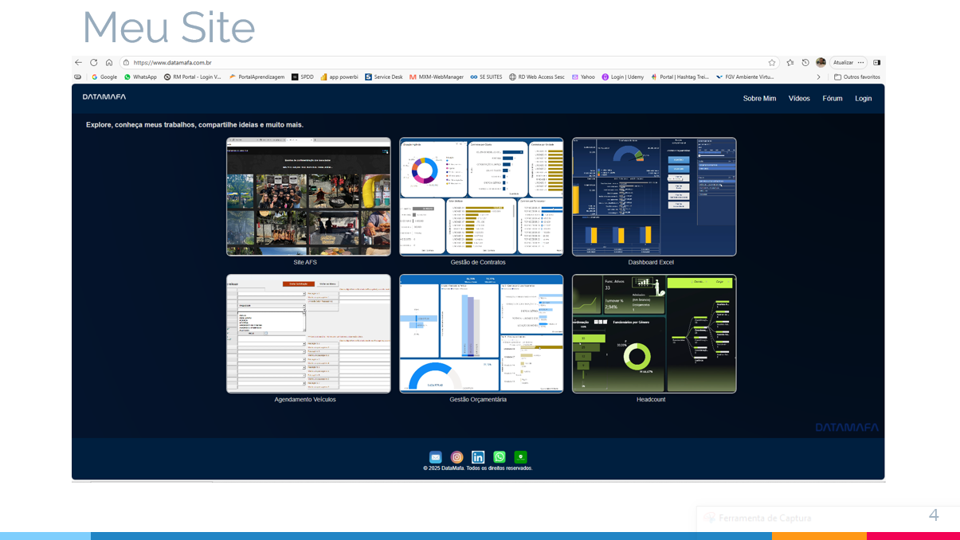Click the browser back arrow

click(x=79, y=62)
